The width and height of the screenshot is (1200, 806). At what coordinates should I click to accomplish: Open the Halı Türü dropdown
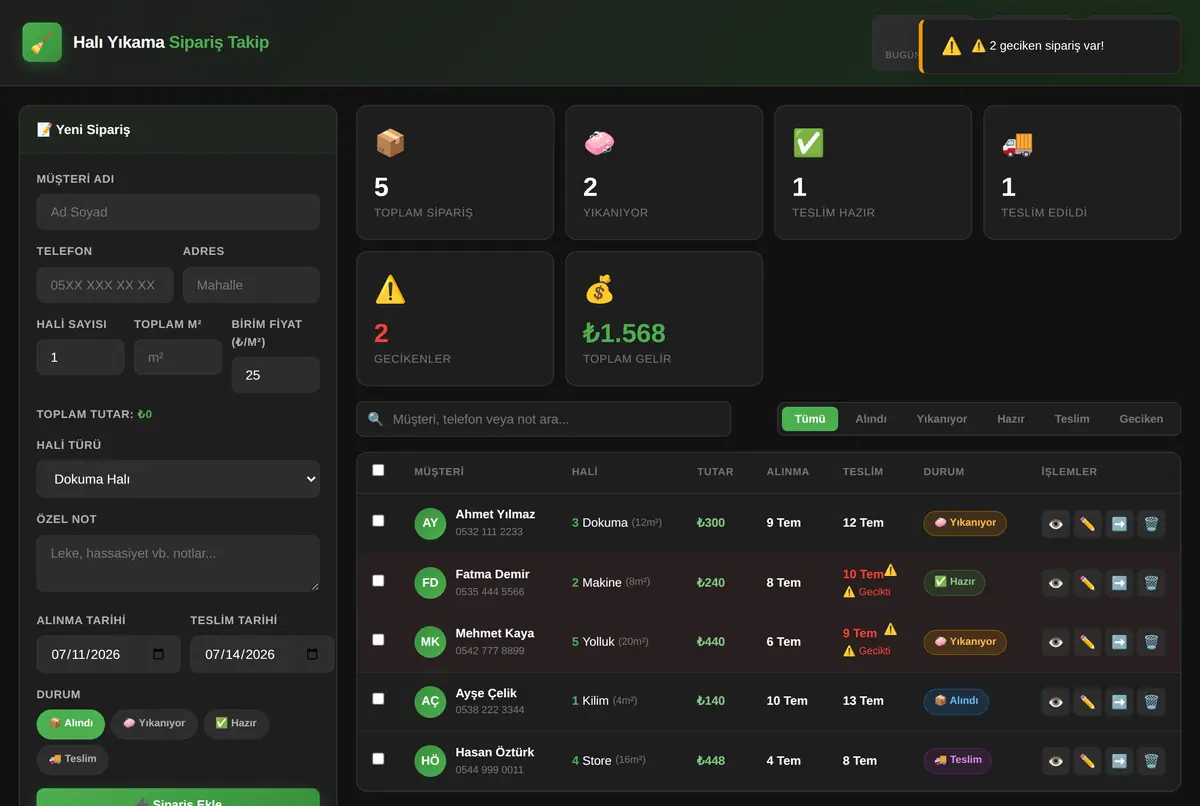pos(178,479)
